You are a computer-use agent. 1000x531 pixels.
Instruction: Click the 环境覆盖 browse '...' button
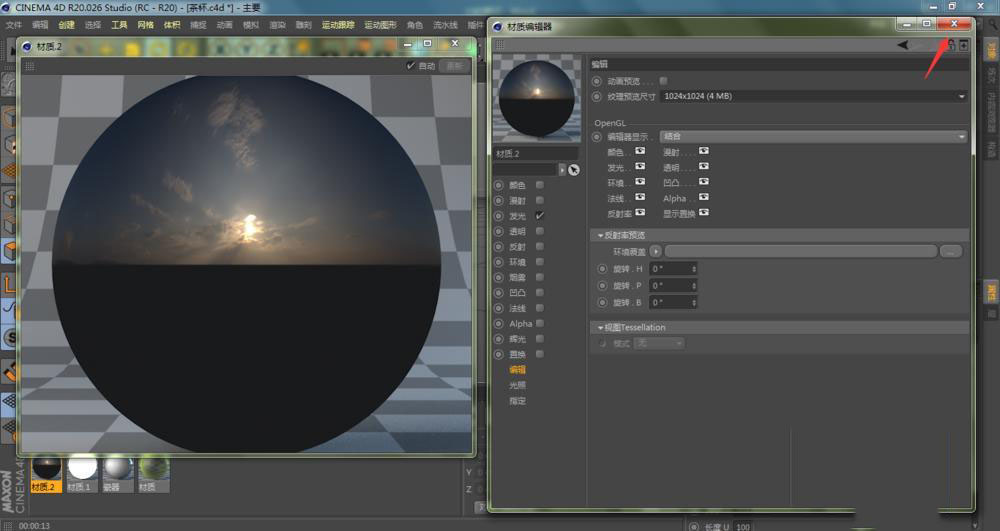[x=950, y=252]
